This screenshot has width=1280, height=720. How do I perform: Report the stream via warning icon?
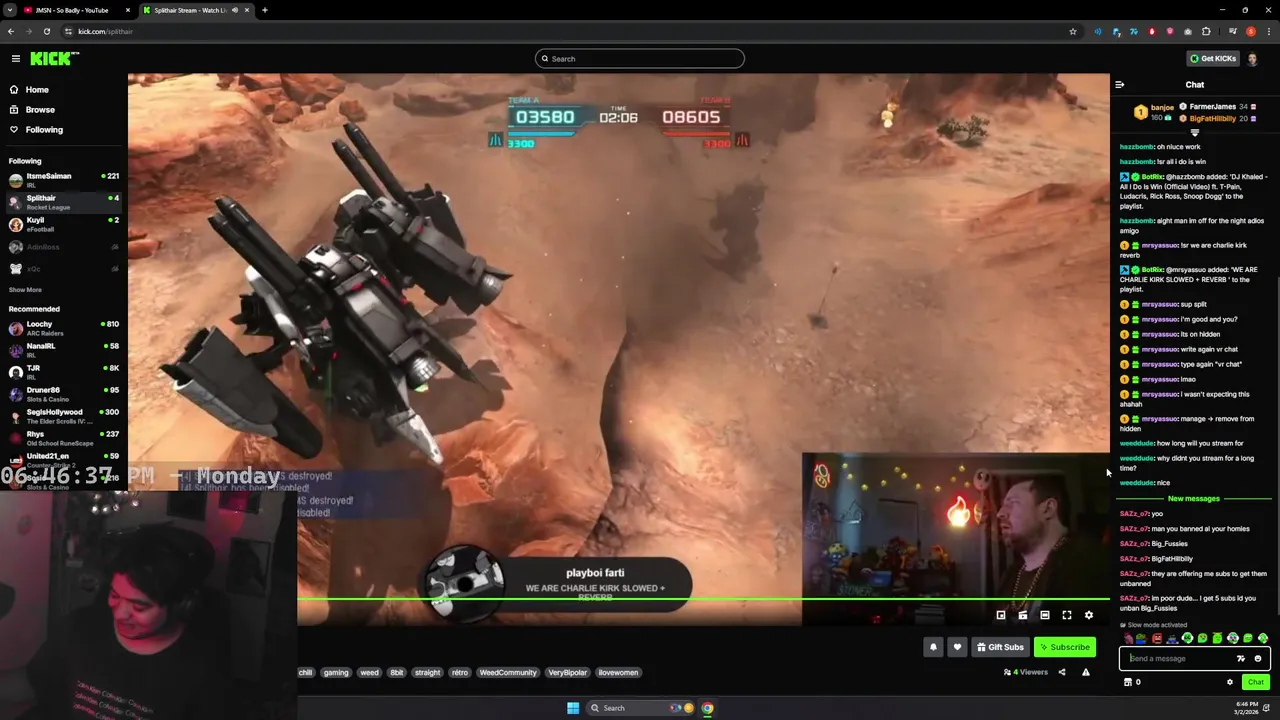(1086, 673)
